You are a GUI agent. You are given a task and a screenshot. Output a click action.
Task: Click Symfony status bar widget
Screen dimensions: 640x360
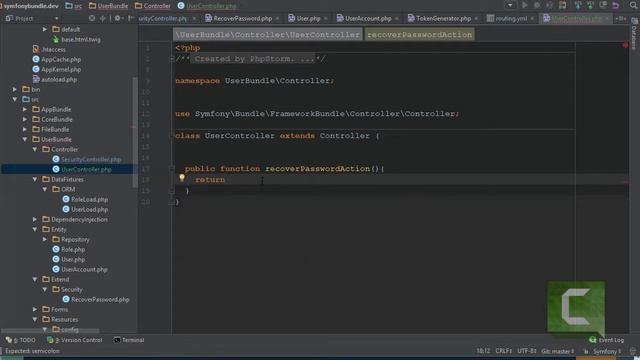[607, 351]
